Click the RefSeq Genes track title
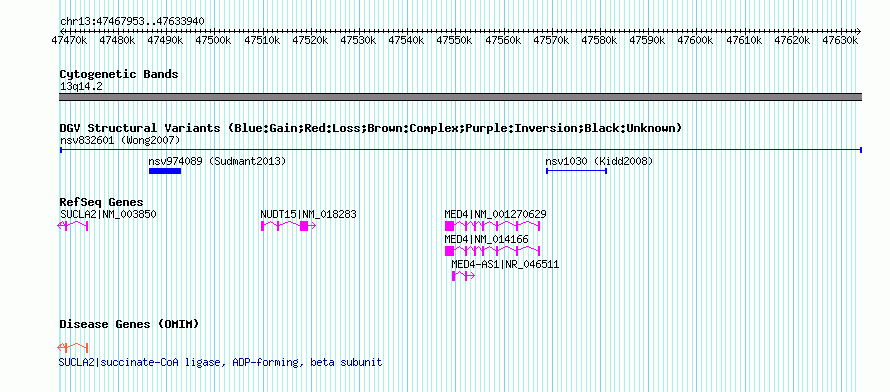 [102, 202]
